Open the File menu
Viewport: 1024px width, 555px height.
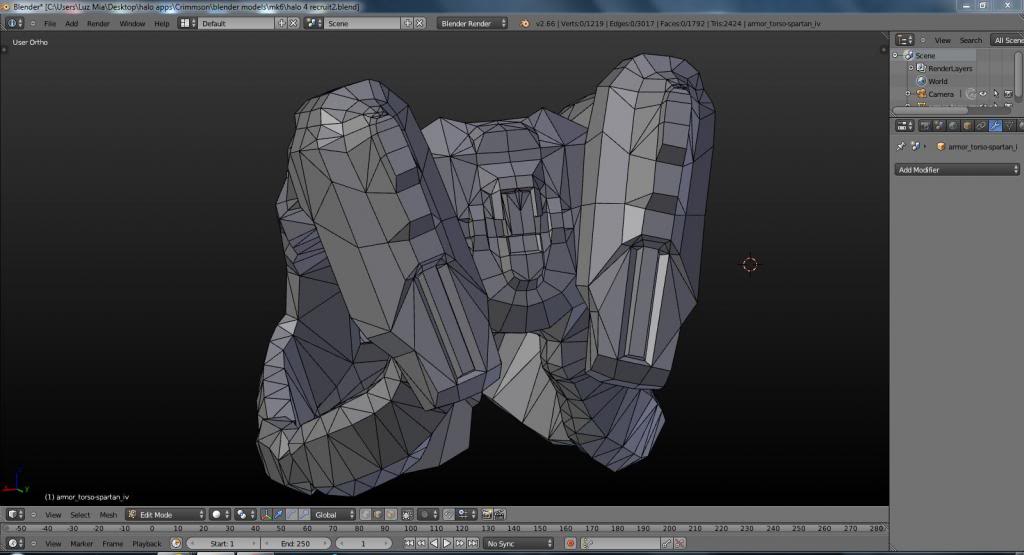50,23
